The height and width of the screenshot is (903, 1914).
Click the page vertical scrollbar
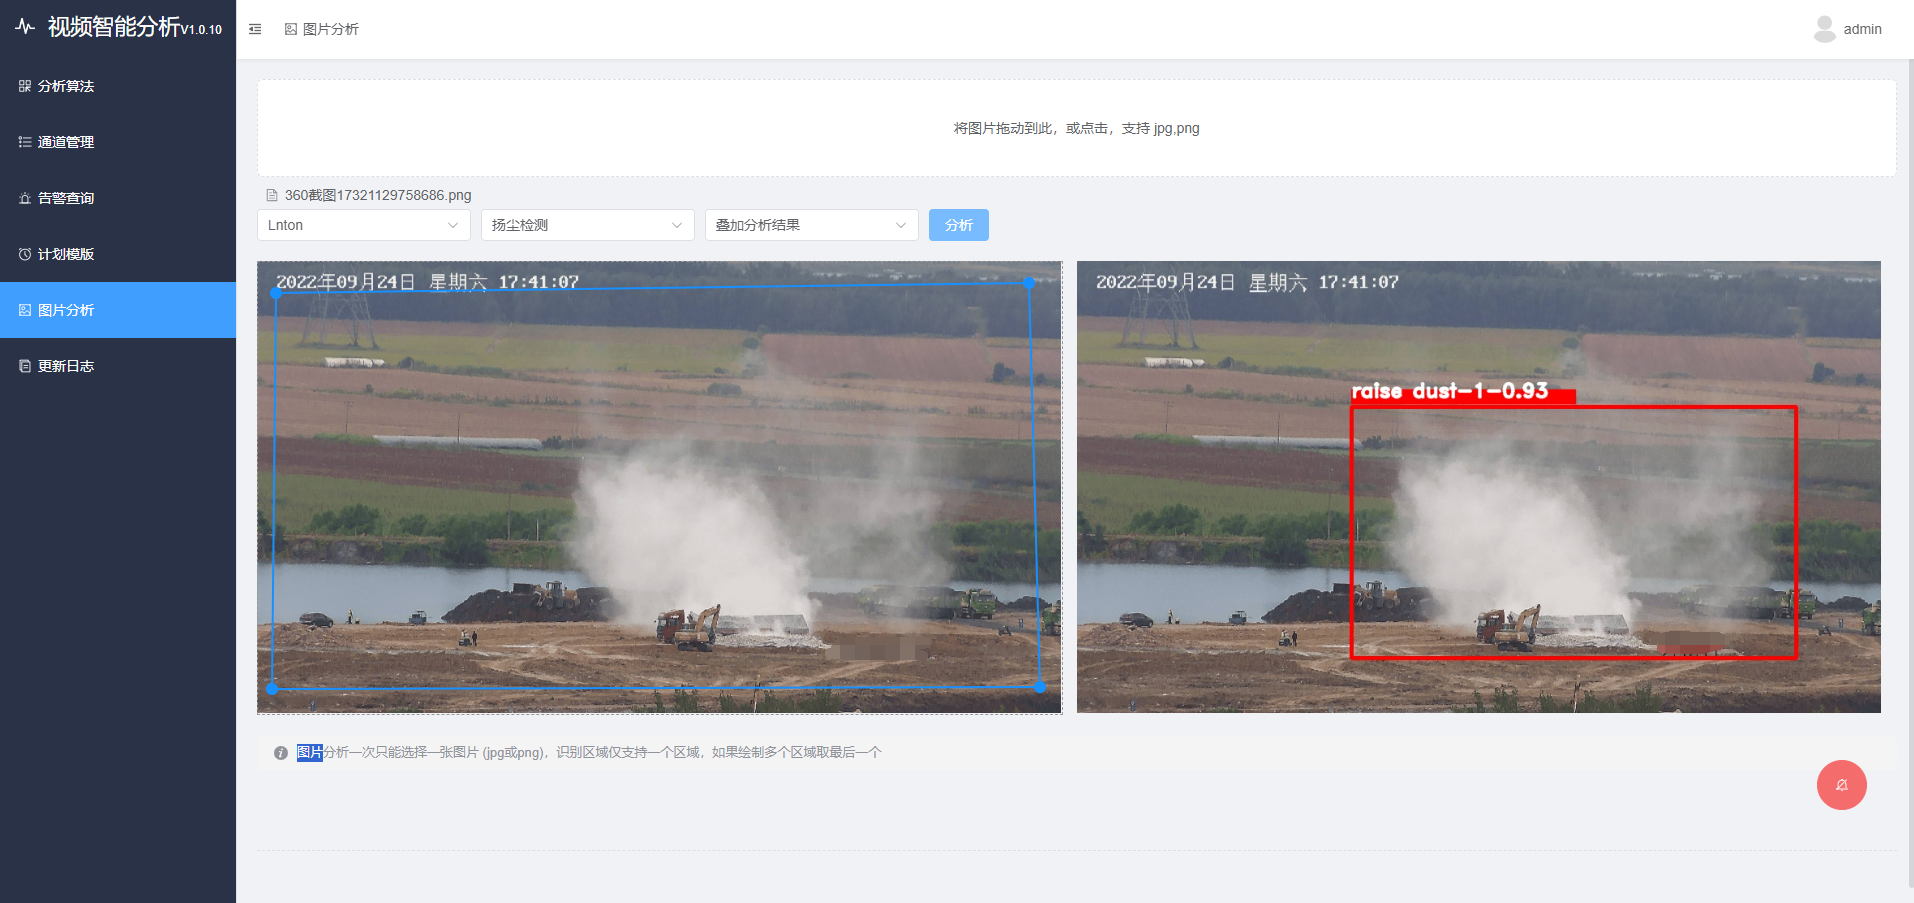[x=1909, y=473]
